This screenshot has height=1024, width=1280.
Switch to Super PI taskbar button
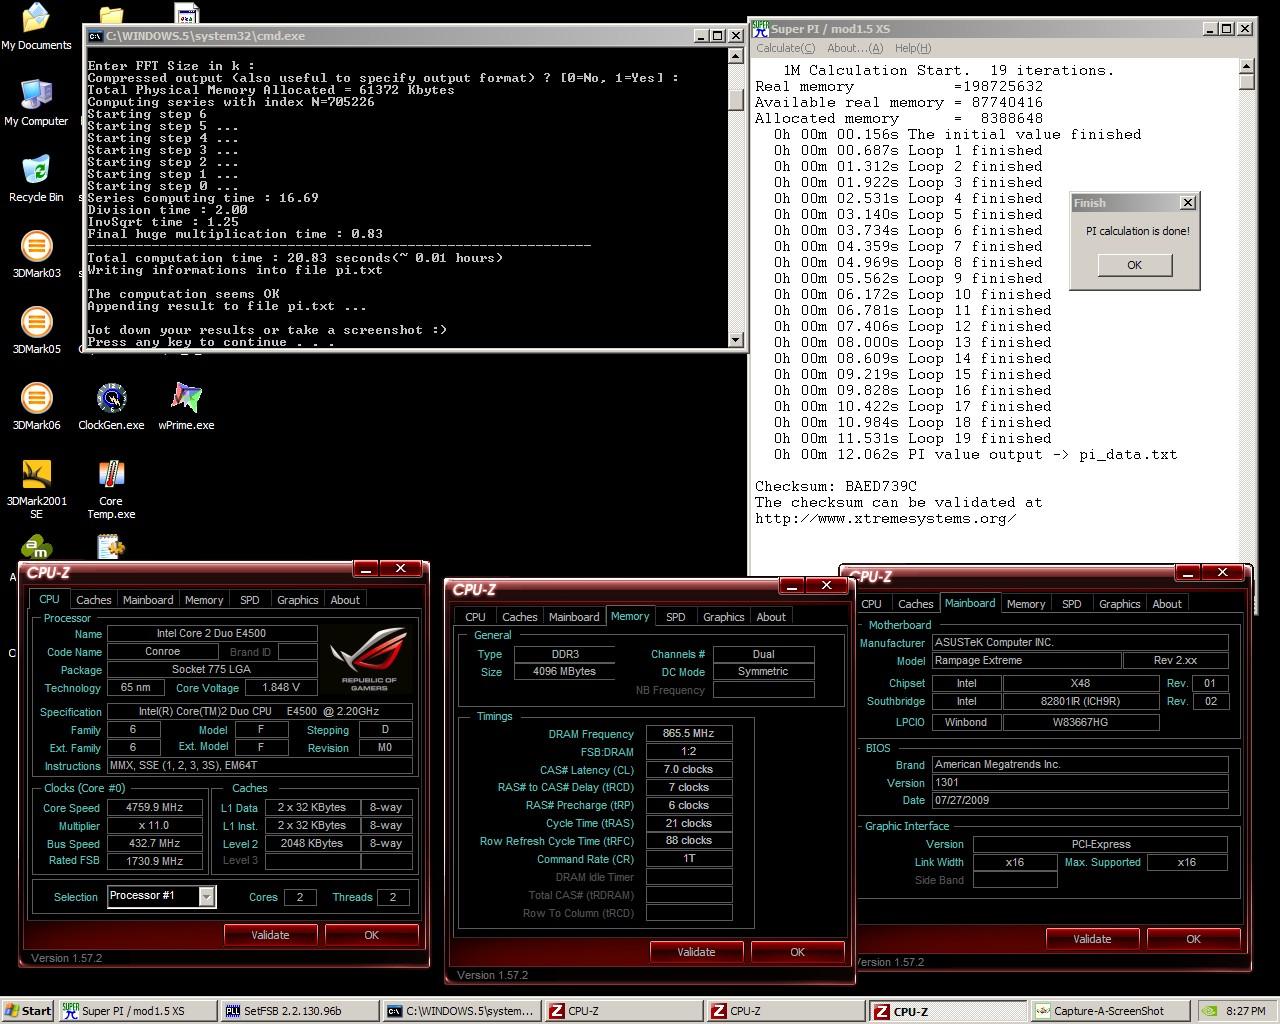136,1011
